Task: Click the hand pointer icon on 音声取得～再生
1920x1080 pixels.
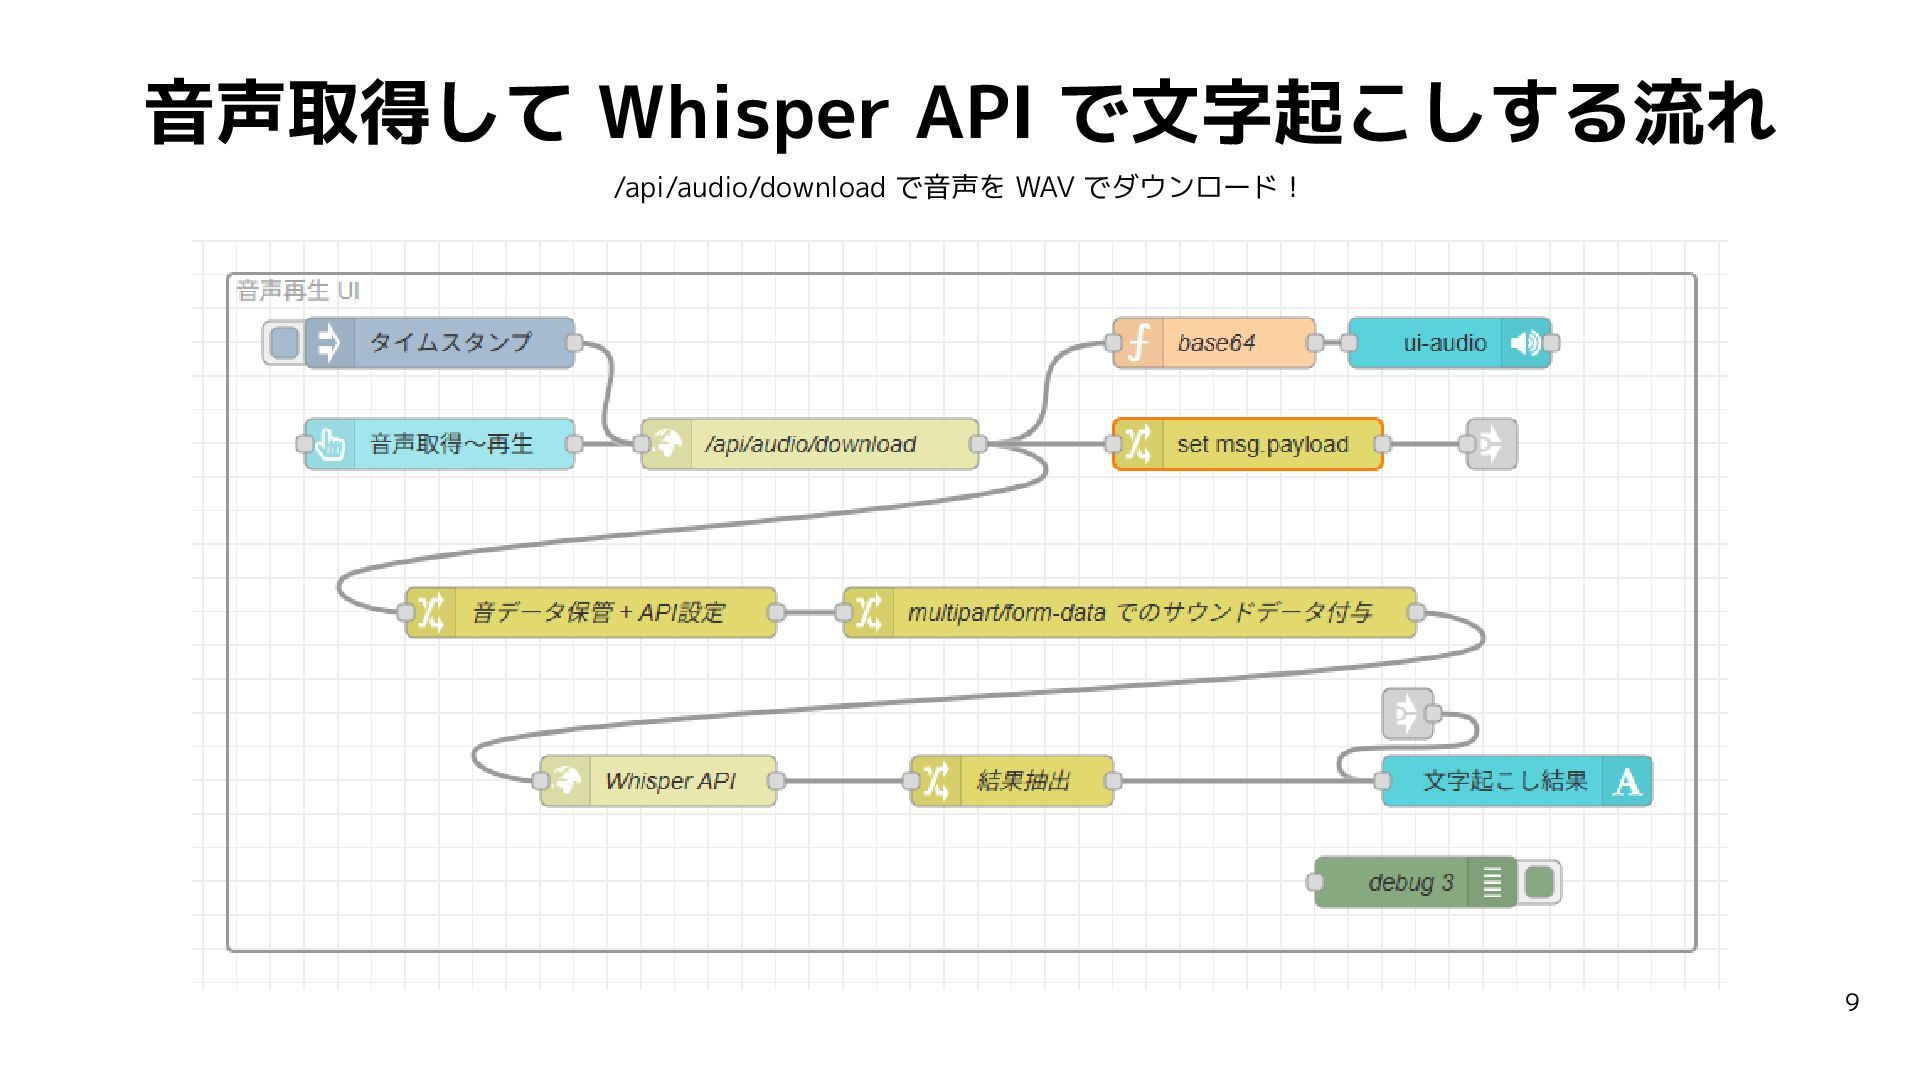Action: (330, 444)
